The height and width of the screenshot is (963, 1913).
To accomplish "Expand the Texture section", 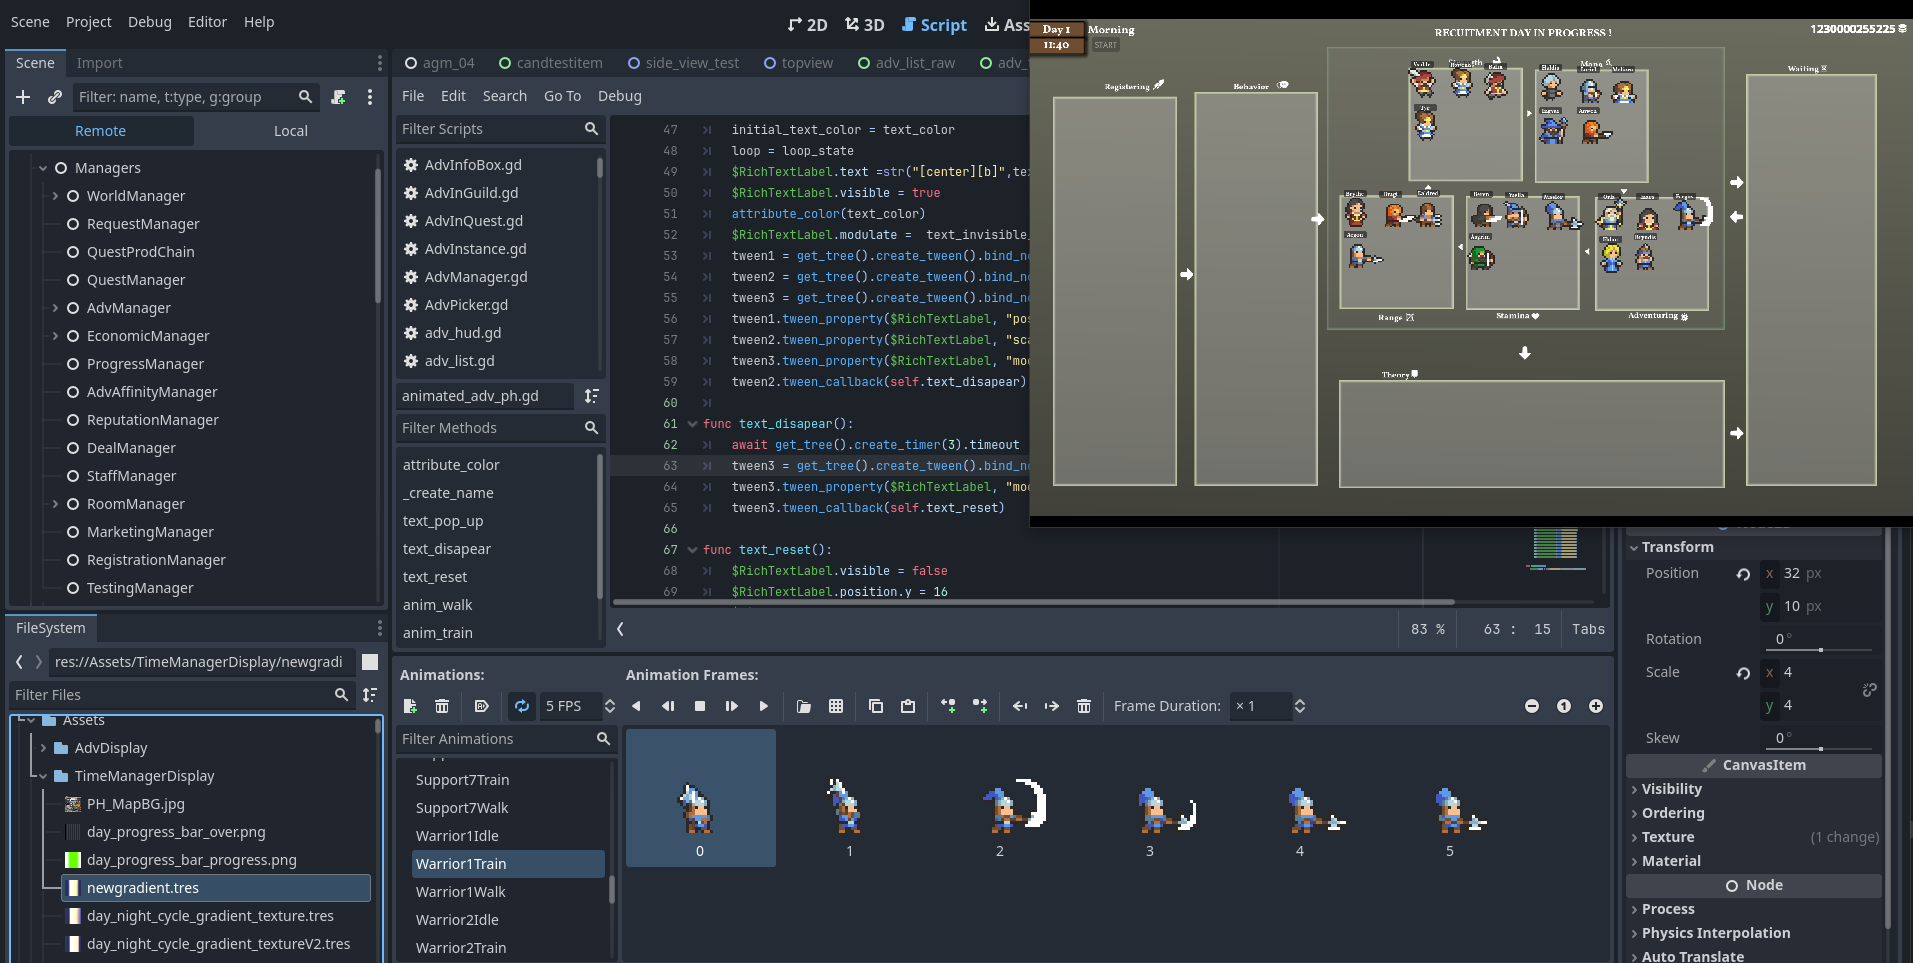I will (x=1634, y=837).
